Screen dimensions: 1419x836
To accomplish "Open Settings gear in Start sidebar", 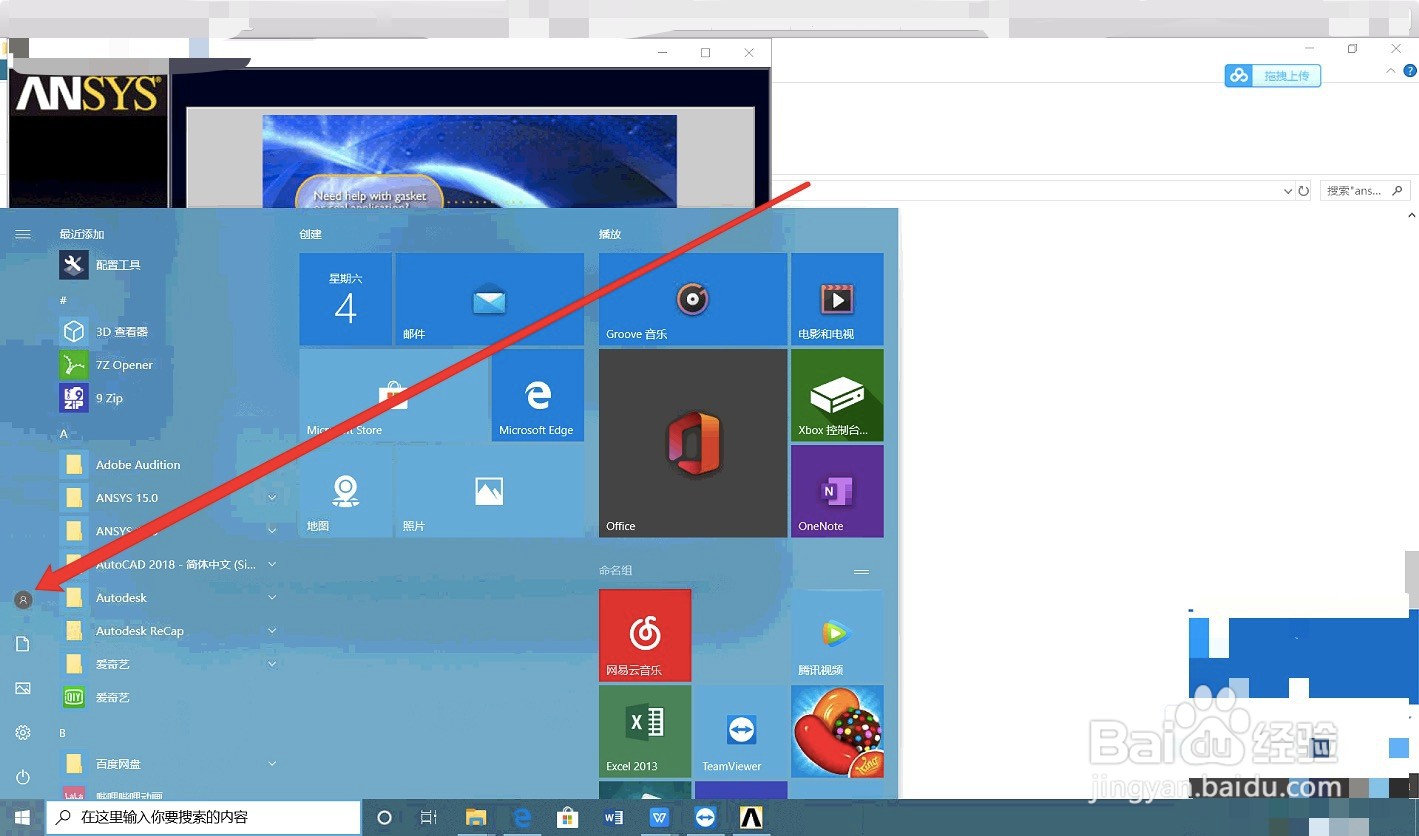I will (x=23, y=733).
